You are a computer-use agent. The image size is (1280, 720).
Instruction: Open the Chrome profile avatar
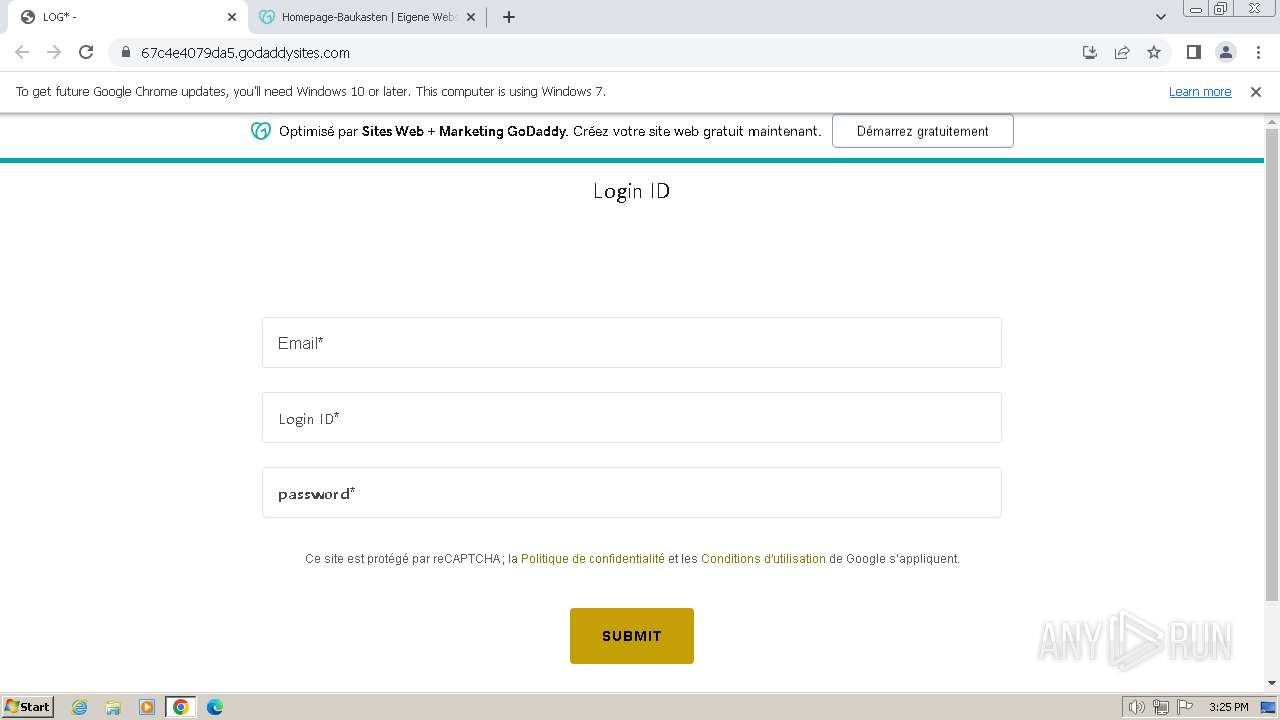[x=1225, y=53]
